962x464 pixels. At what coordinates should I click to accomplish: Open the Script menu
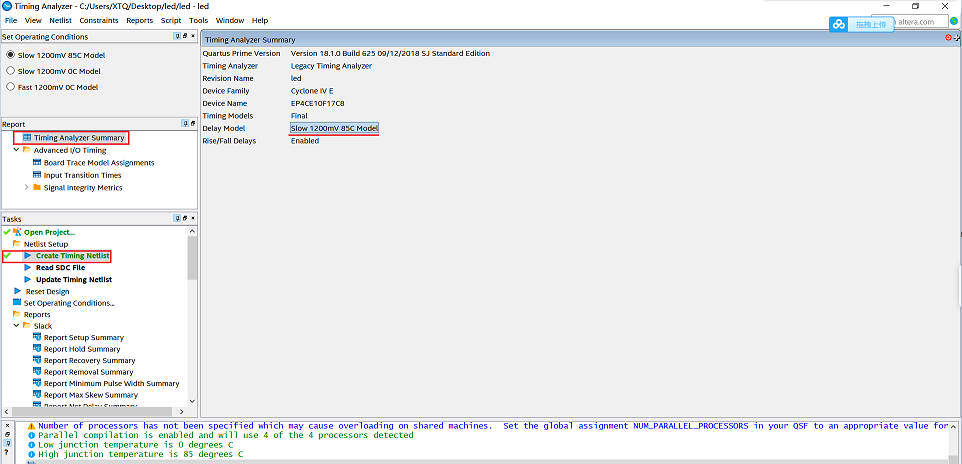point(171,20)
